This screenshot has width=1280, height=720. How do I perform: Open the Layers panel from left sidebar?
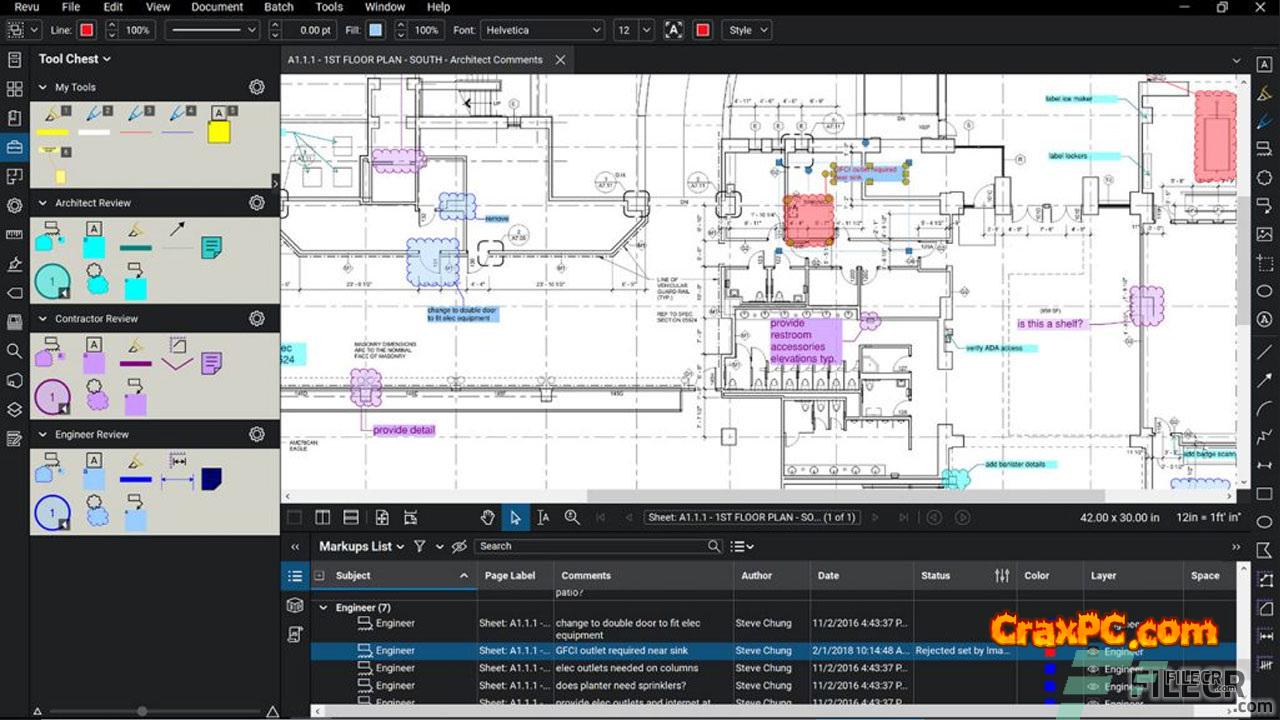[x=14, y=409]
